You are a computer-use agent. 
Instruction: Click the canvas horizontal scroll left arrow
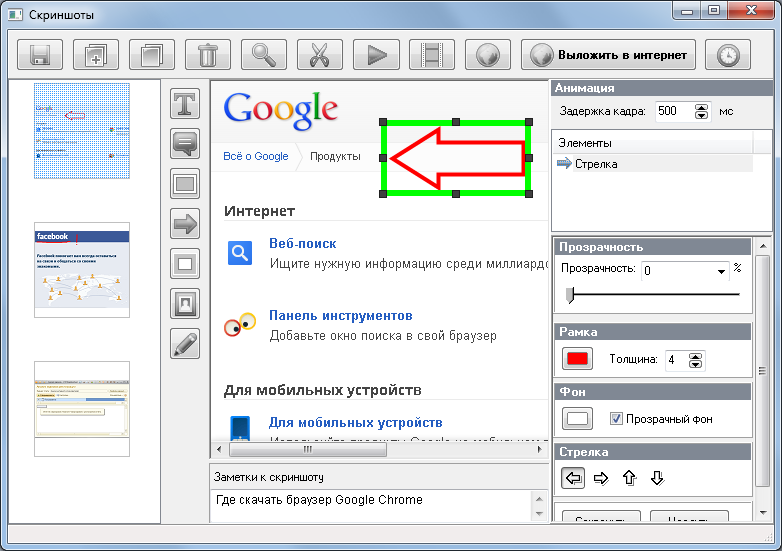coord(219,449)
